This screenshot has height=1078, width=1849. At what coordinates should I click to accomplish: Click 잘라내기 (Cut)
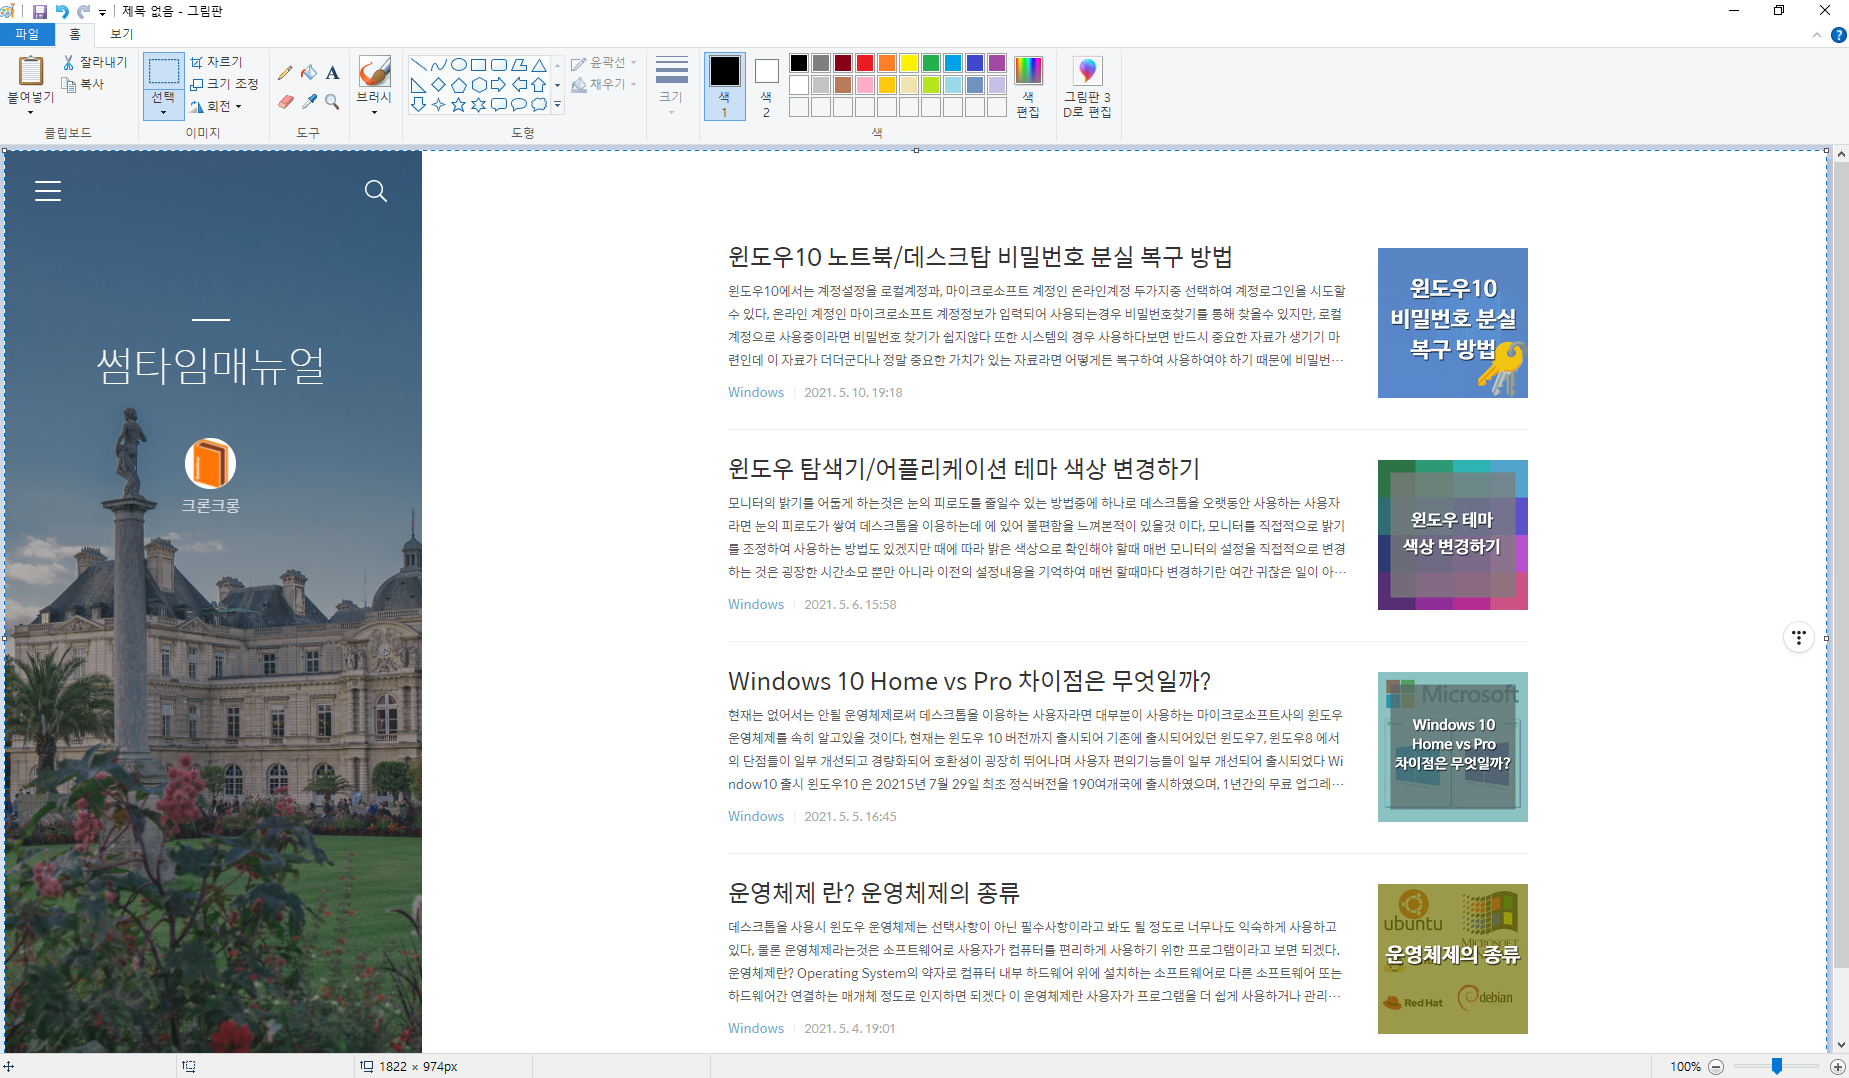95,62
